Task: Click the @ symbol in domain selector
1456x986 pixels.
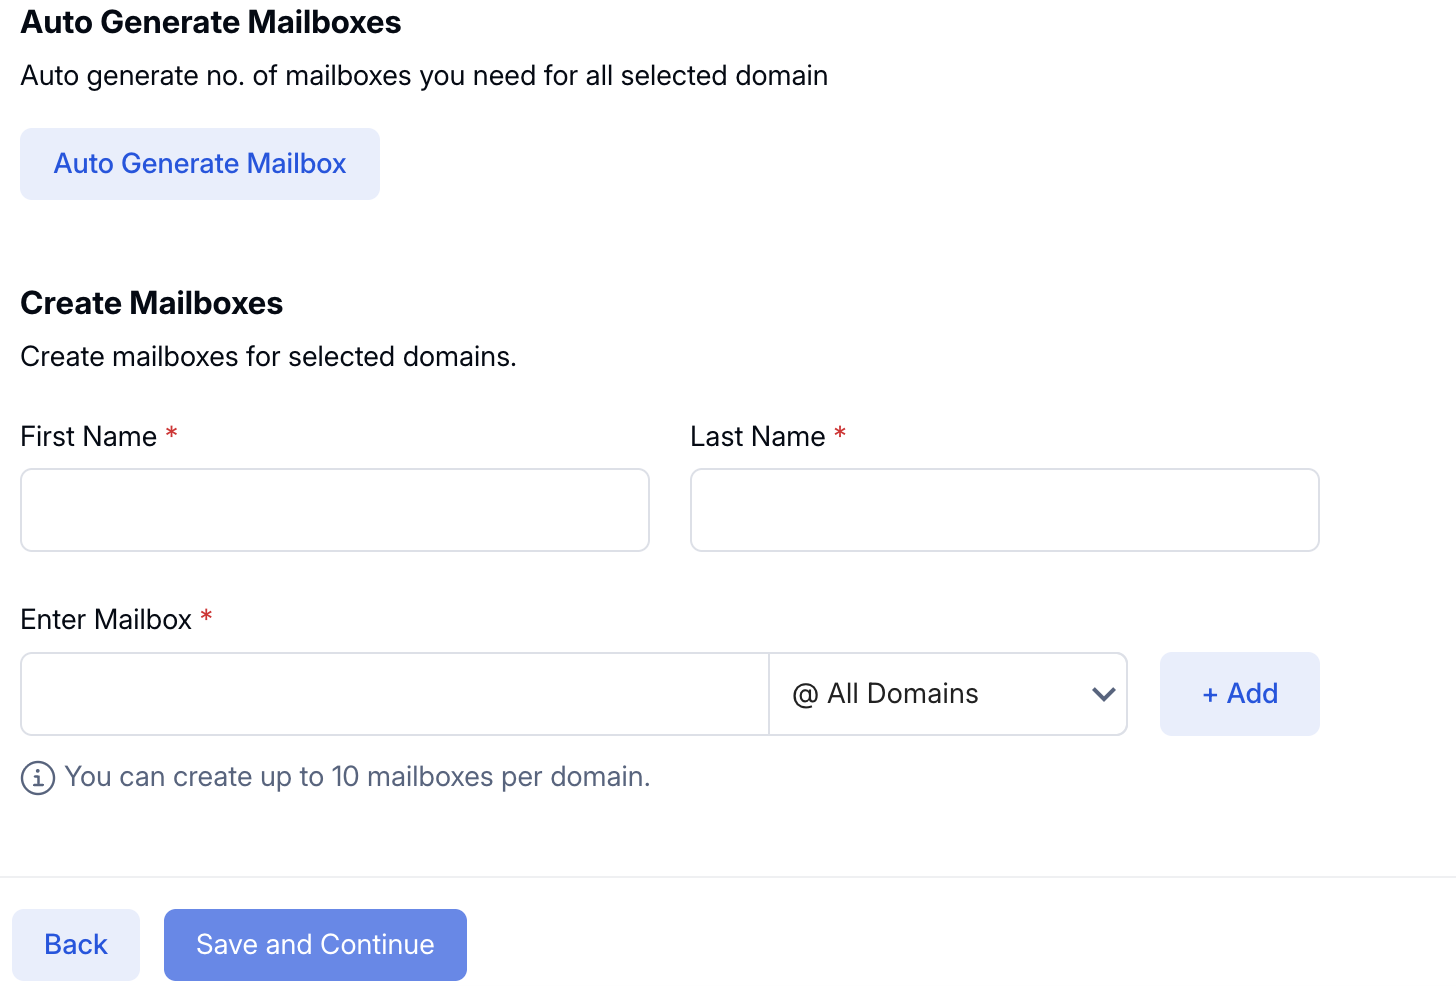Action: [x=805, y=695]
